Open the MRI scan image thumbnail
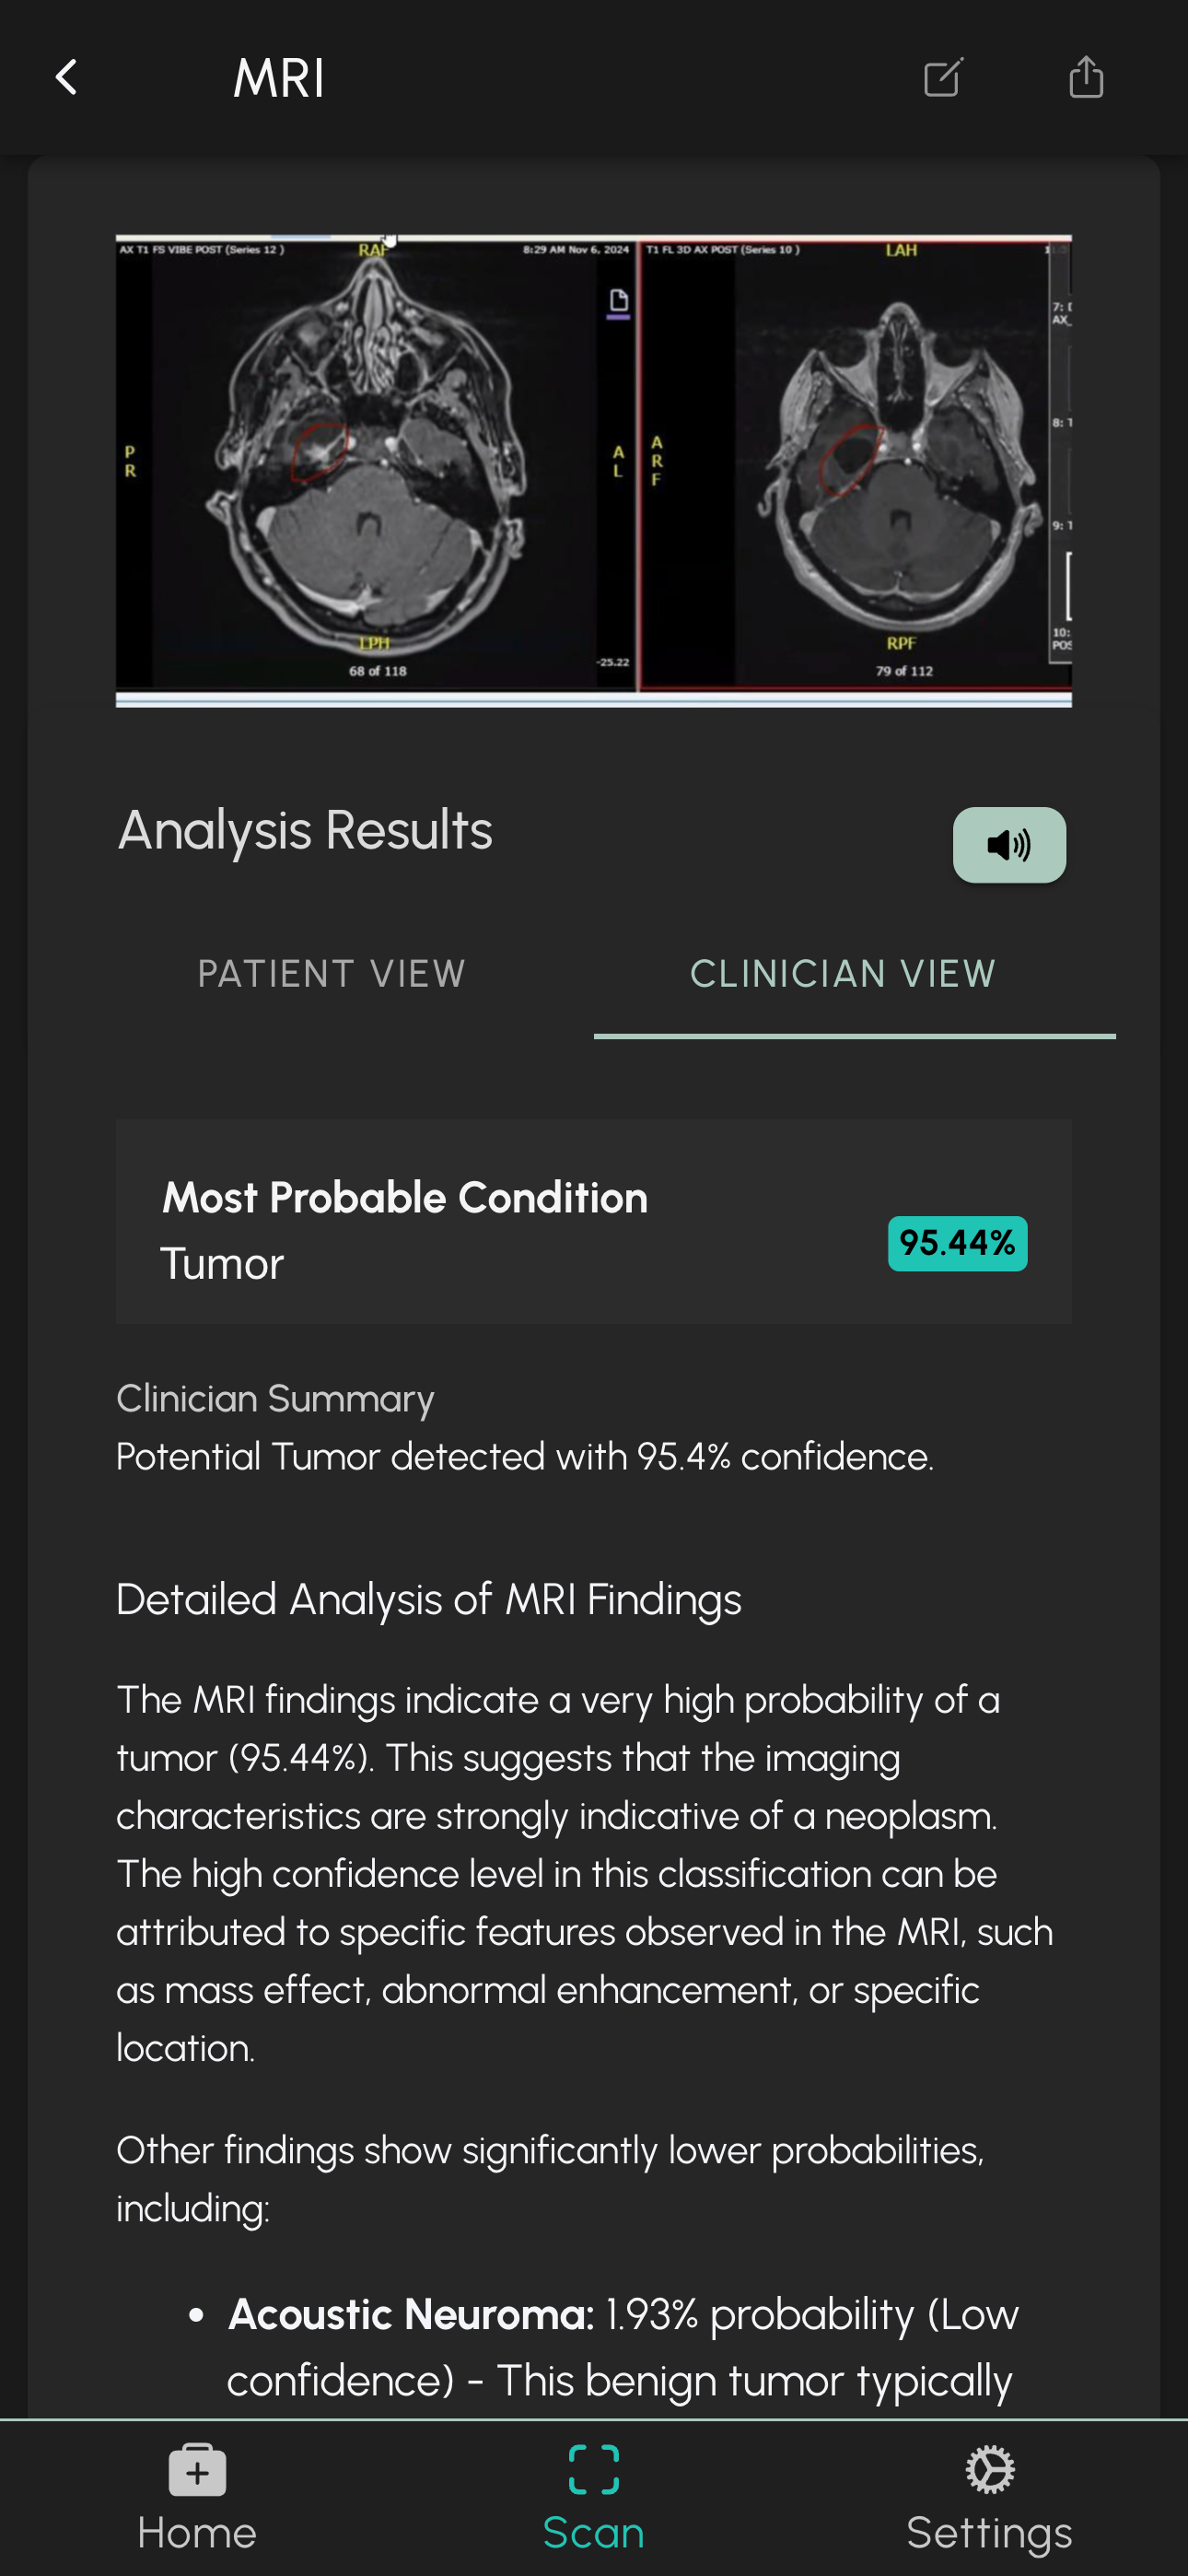 [594, 471]
